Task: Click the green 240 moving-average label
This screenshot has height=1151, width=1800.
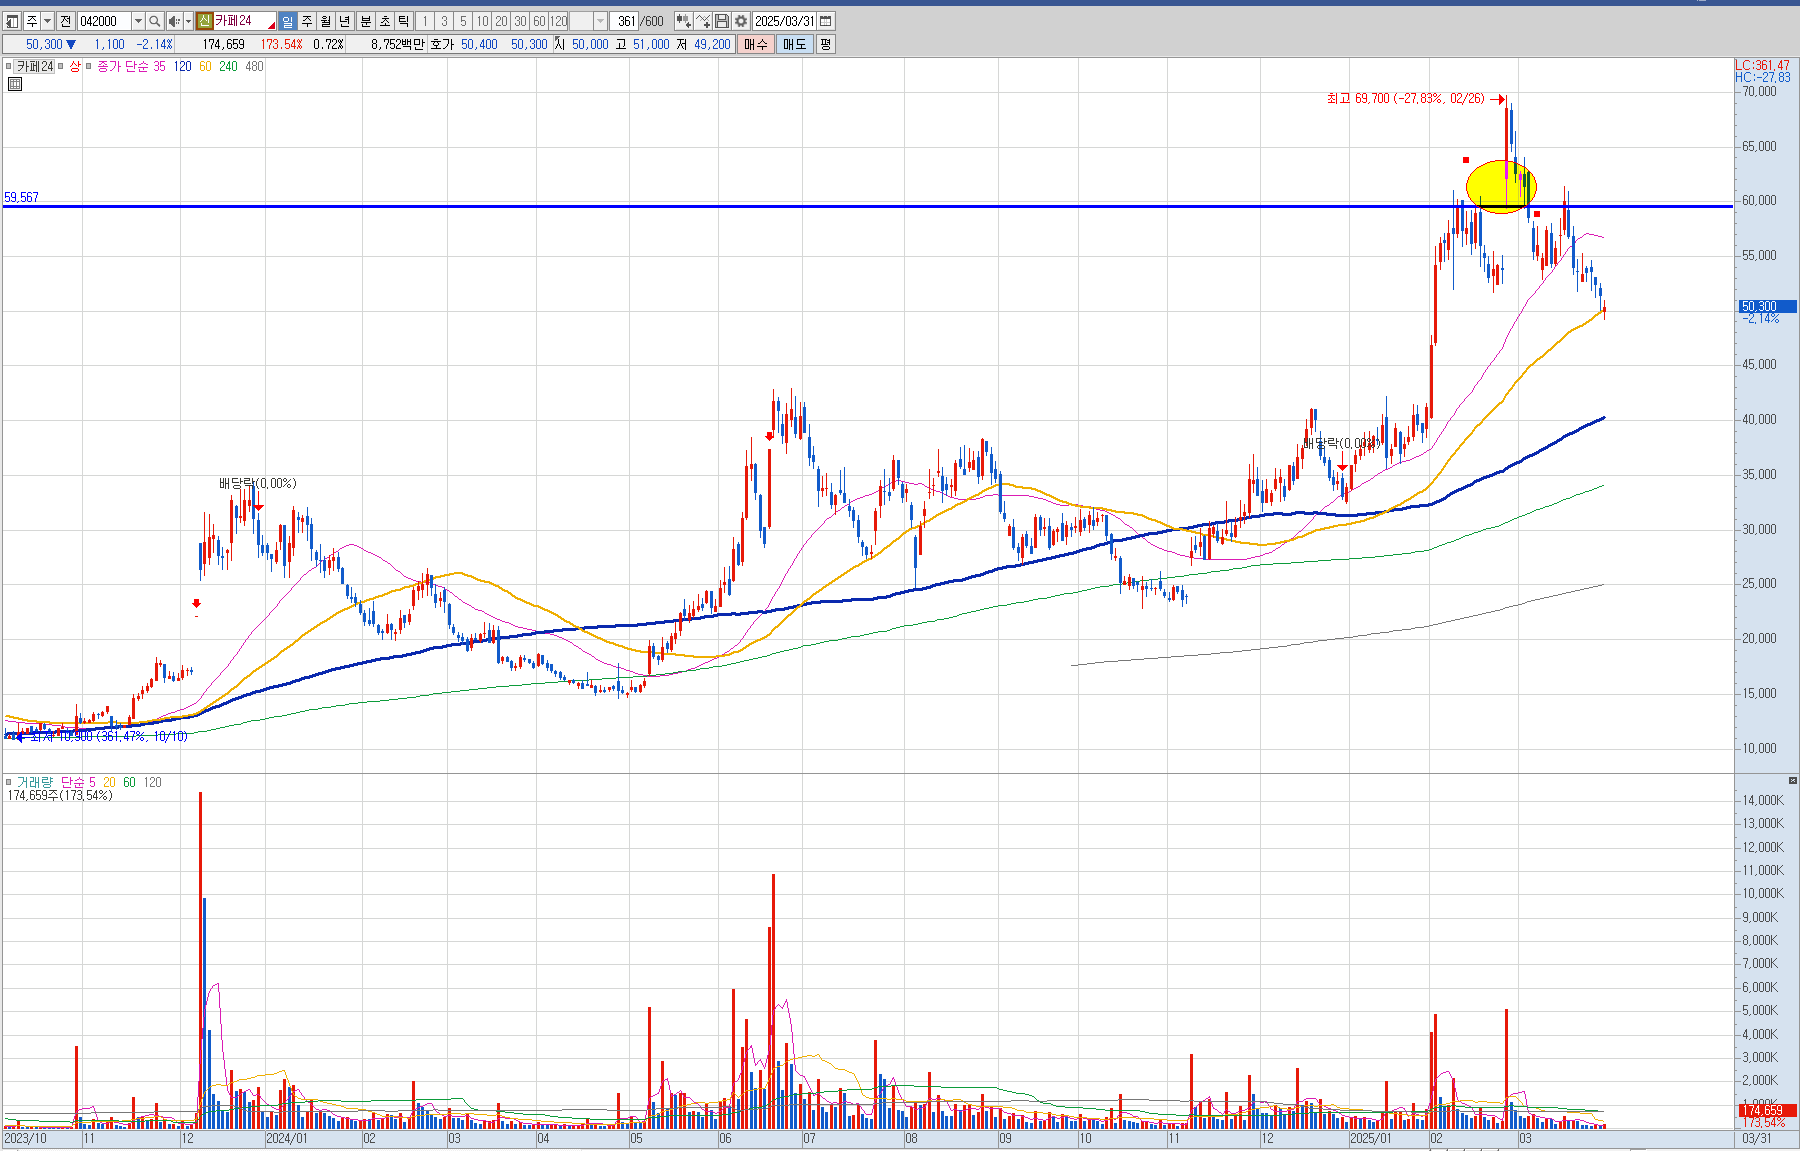Action: 228,67
